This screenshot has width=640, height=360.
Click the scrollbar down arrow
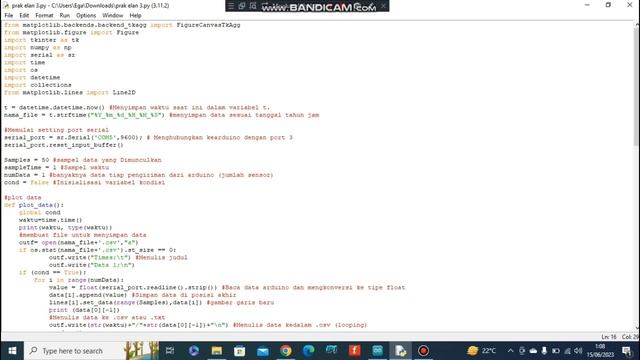[x=636, y=328]
